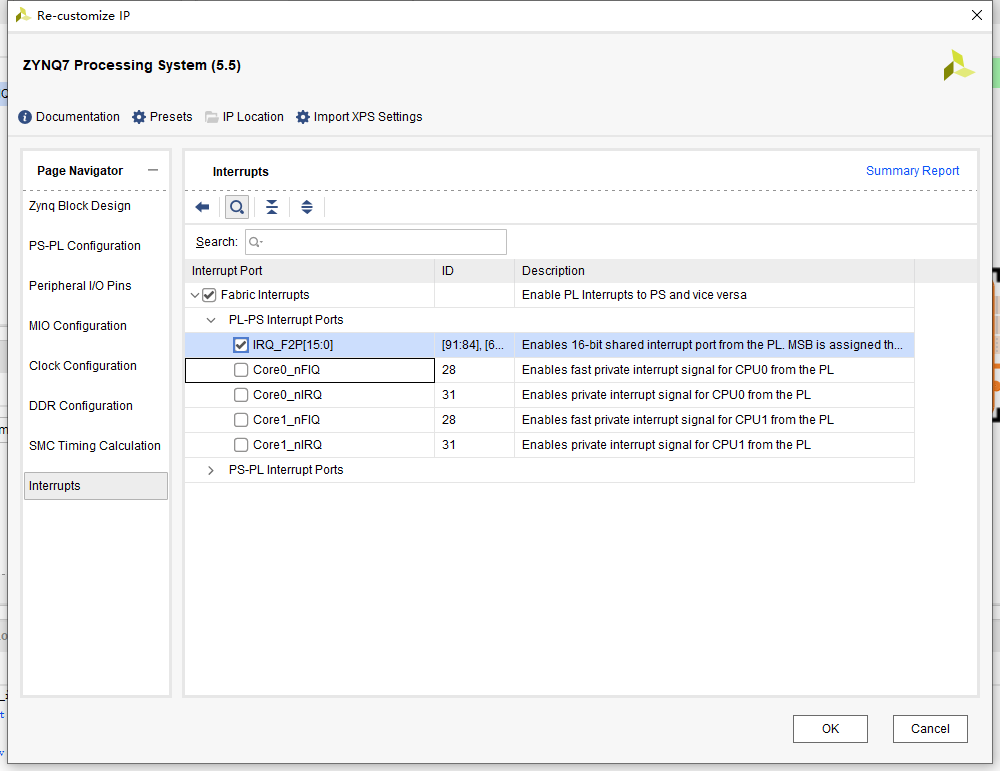Click the Import XPS Settings gear icon
This screenshot has width=1000, height=771.
point(303,117)
